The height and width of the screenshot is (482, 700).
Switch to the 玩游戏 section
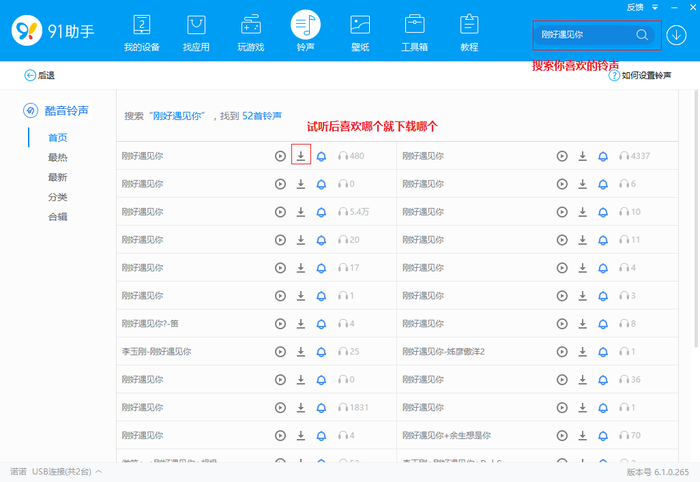pyautogui.click(x=251, y=33)
